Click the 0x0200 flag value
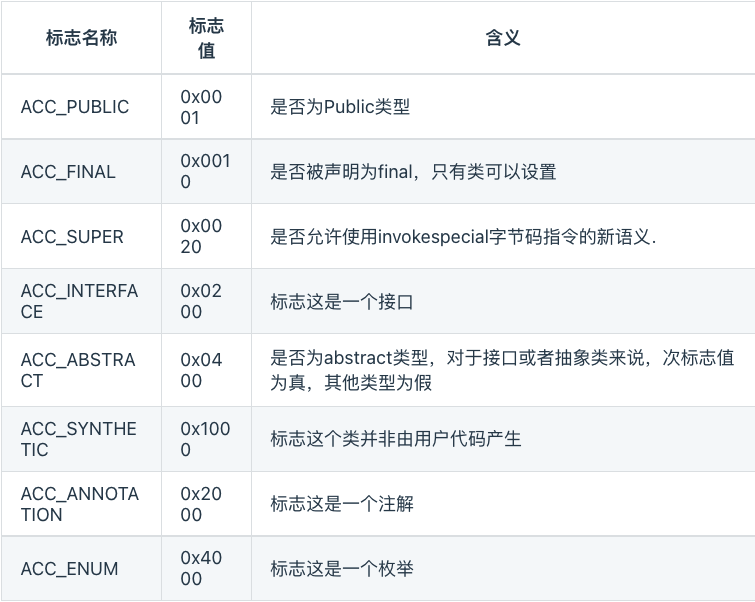Screen dimensions: 755x602 (201, 301)
